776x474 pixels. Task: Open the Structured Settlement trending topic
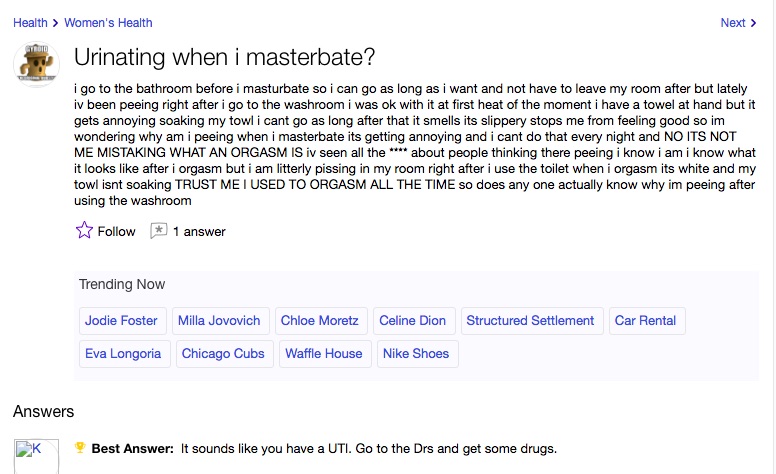pyautogui.click(x=532, y=321)
